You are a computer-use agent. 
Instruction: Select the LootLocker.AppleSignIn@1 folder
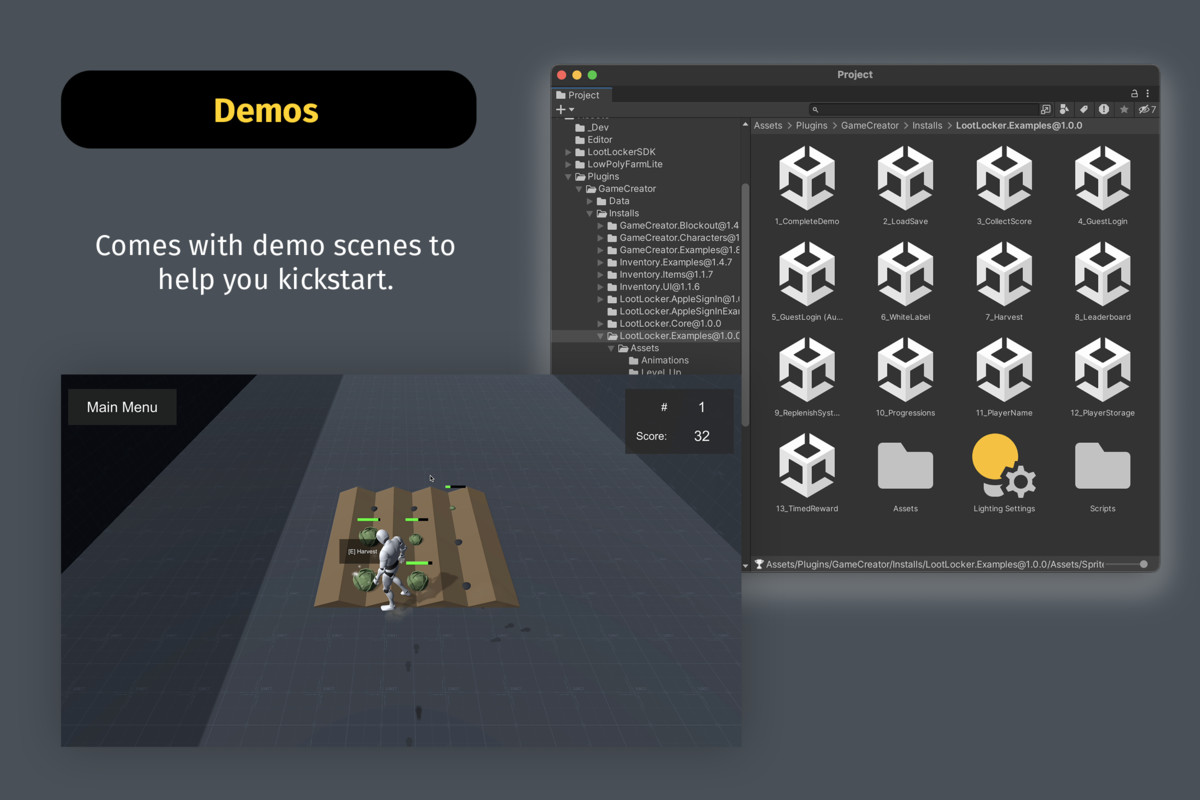click(x=673, y=299)
